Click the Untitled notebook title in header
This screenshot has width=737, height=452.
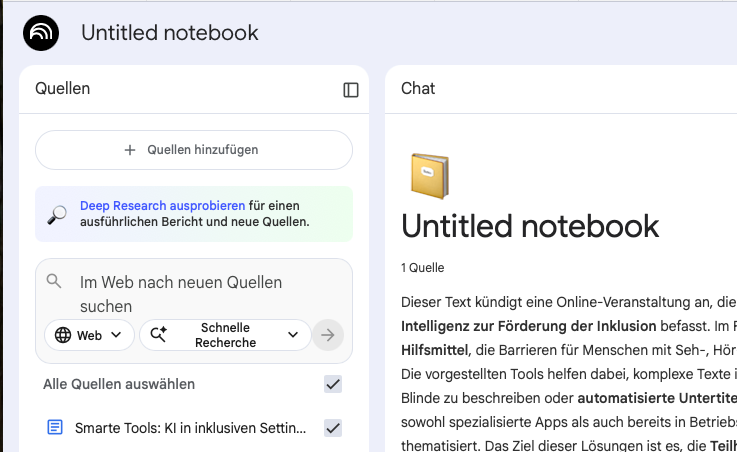click(169, 33)
